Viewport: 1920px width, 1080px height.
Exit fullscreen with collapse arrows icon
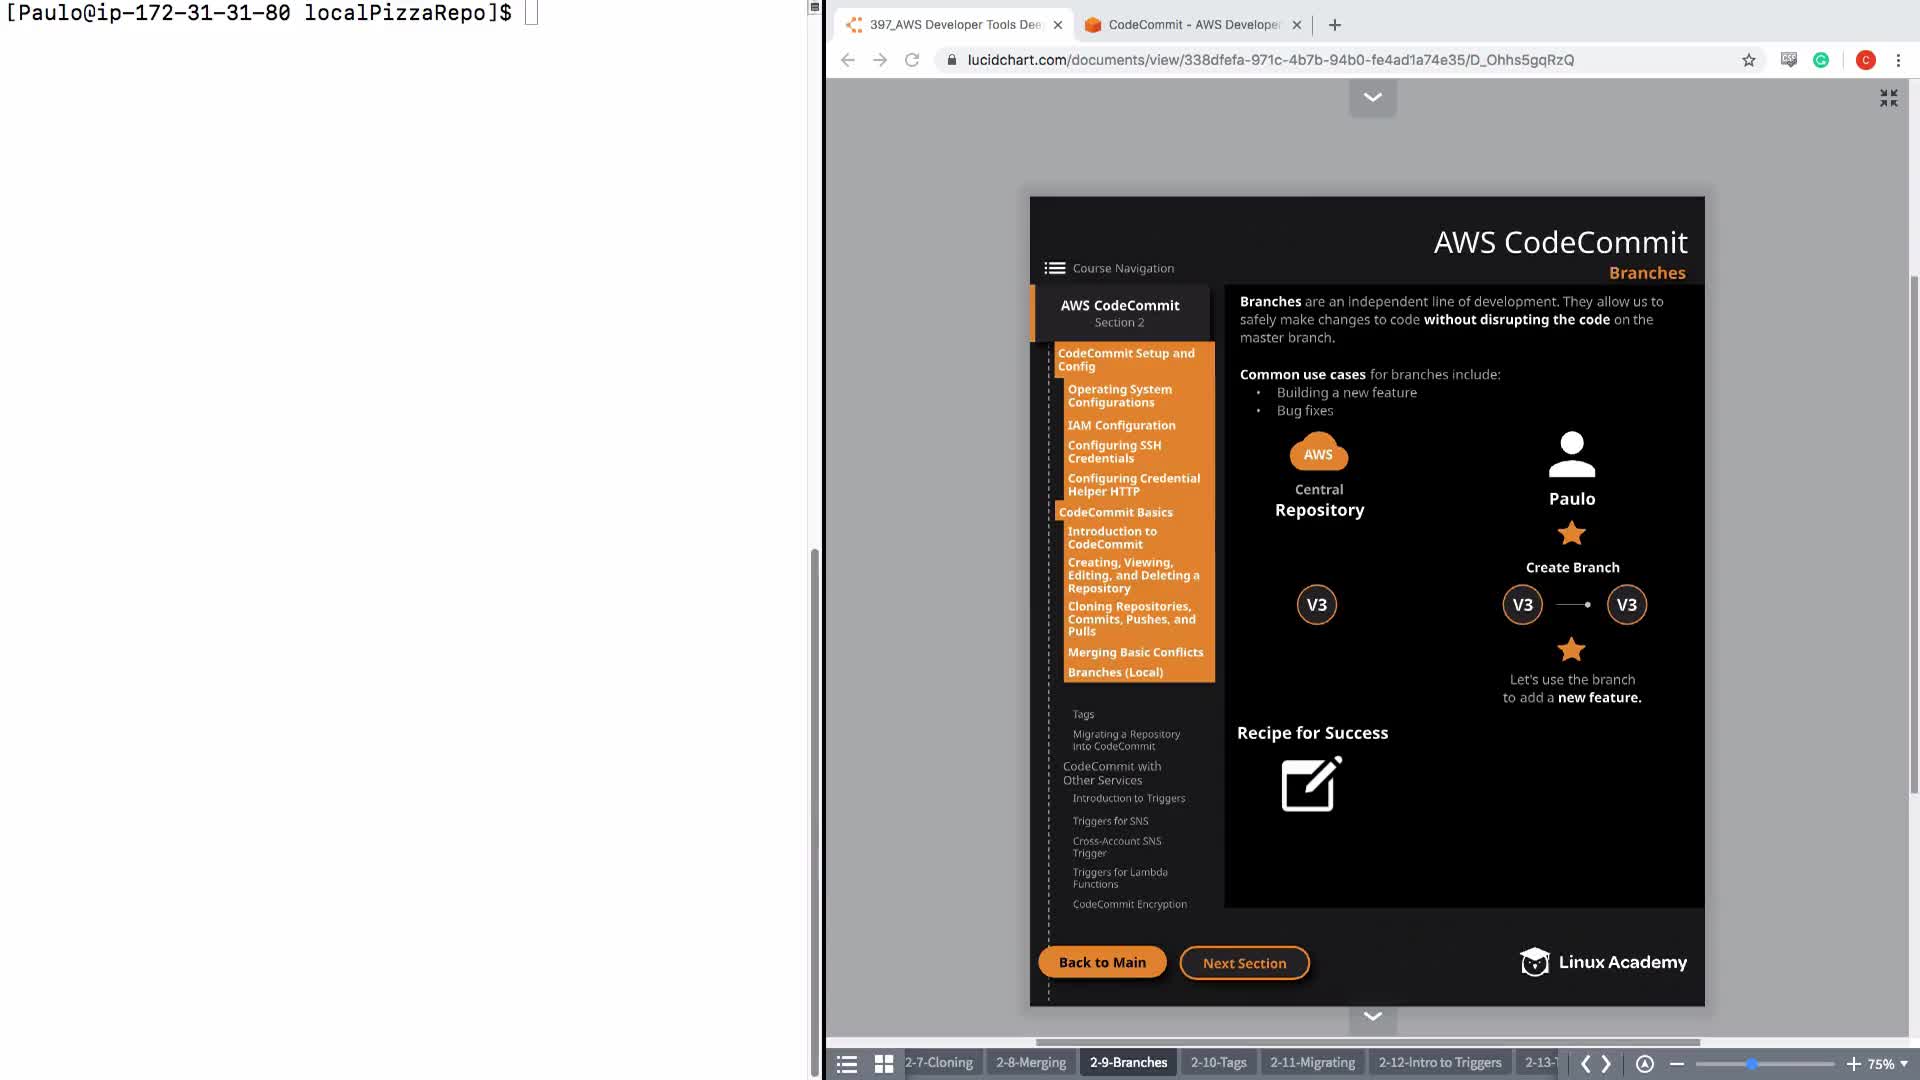click(1888, 98)
